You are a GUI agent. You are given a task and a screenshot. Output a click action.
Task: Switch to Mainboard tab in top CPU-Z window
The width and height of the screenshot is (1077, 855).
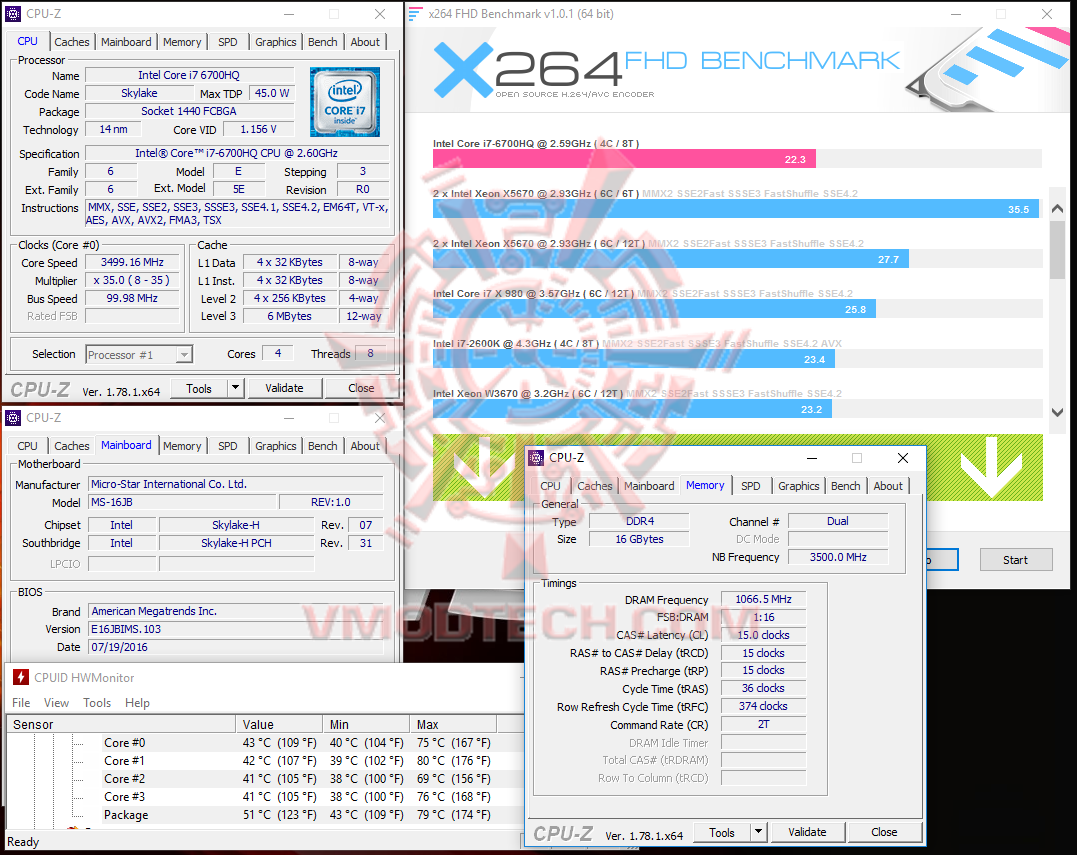(126, 42)
